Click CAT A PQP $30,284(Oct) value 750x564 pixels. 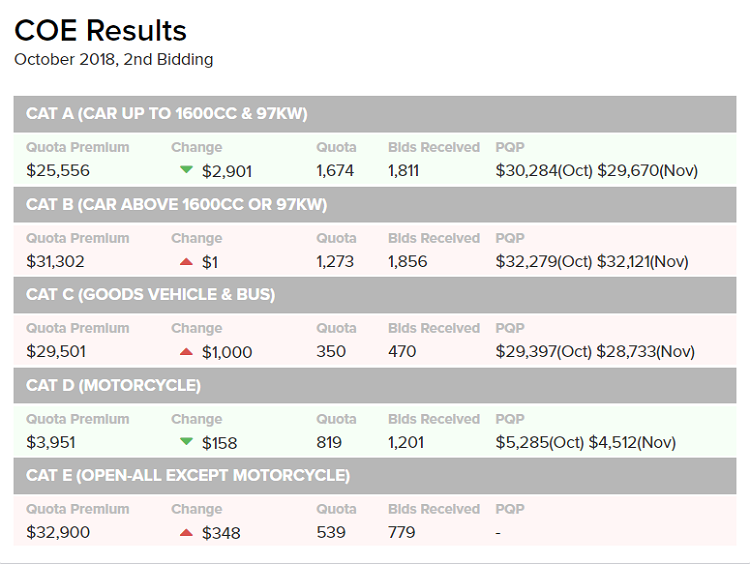pos(544,171)
